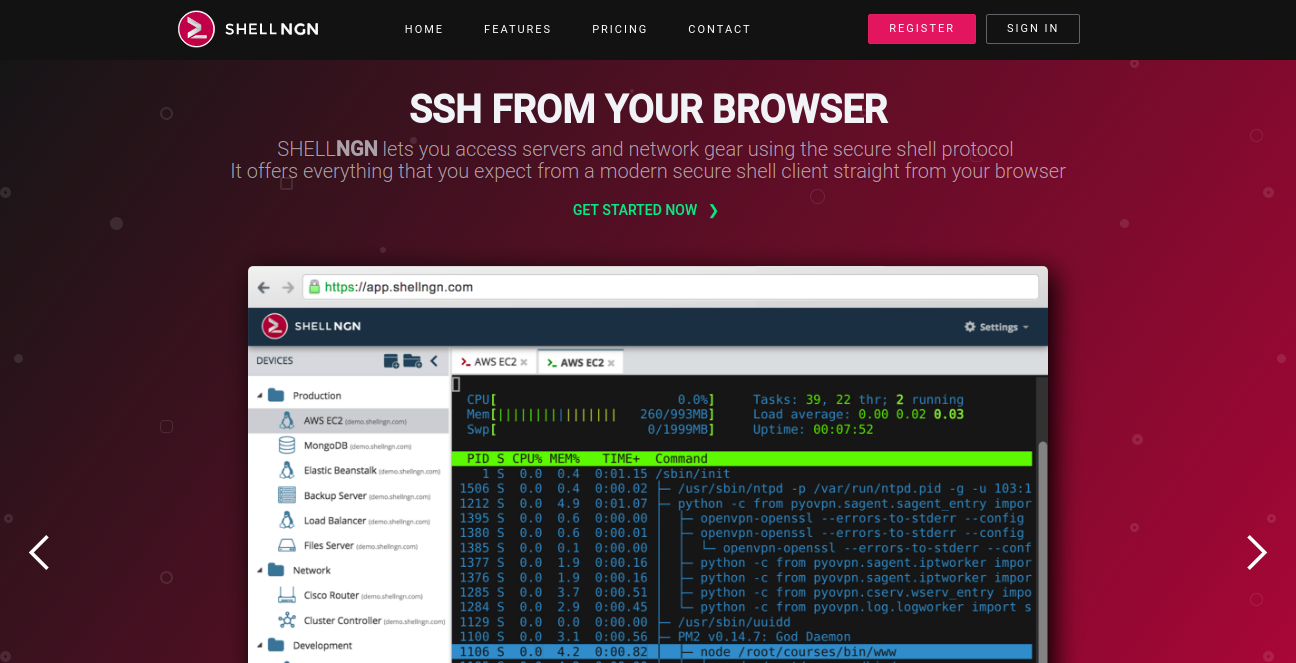The height and width of the screenshot is (663, 1296).
Task: Click the SIGN IN button
Action: pos(1032,29)
